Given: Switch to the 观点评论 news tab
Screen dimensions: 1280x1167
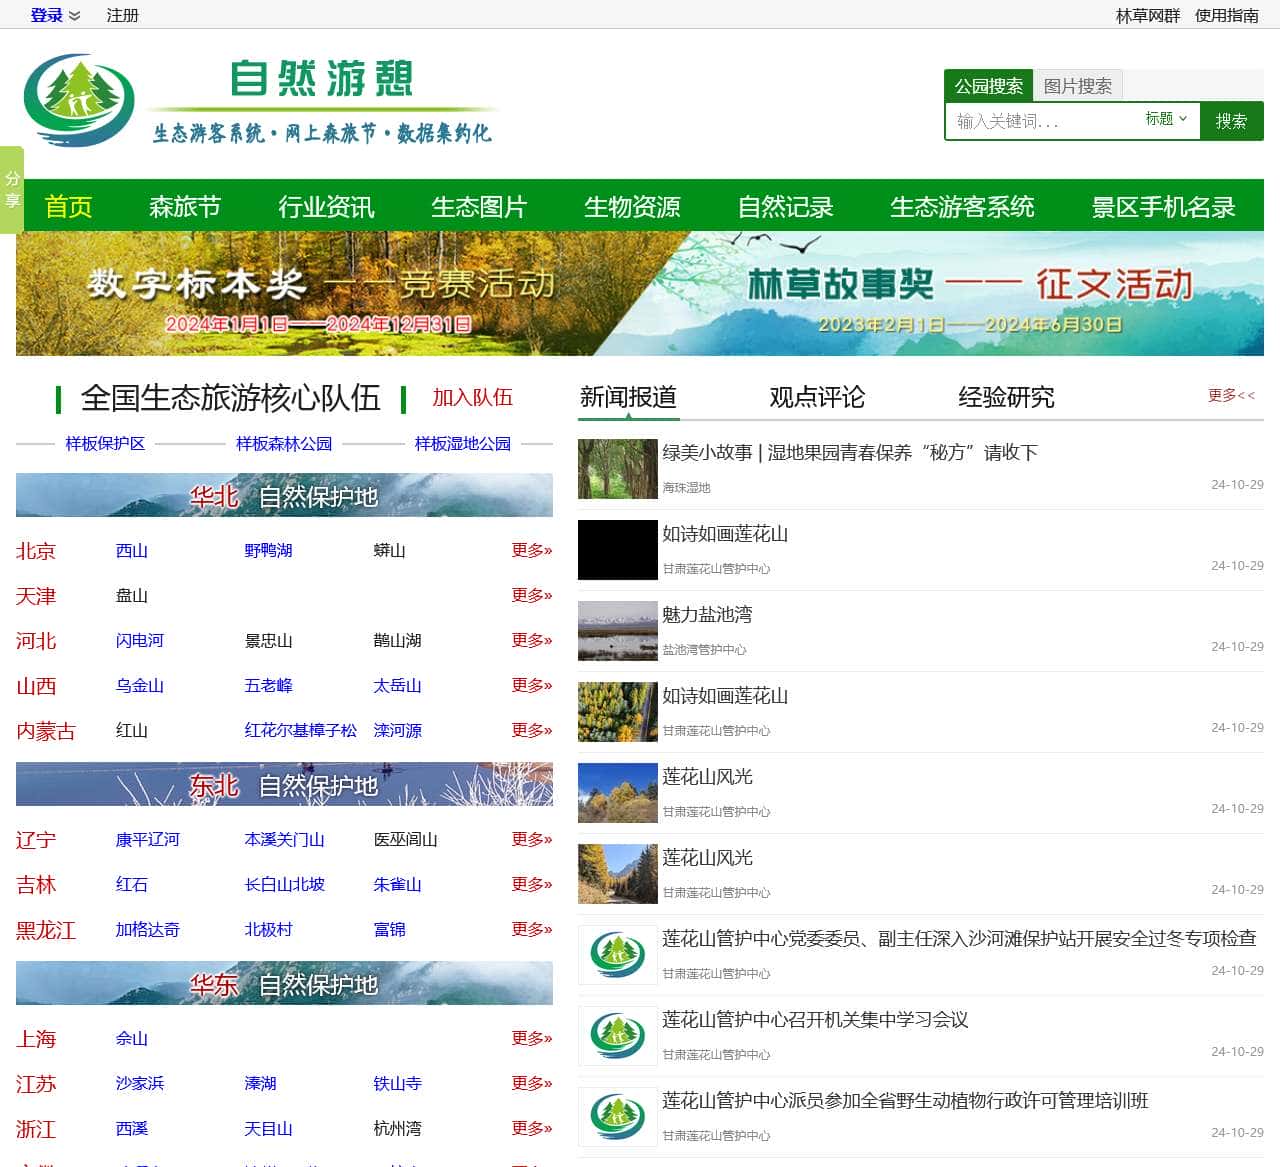Looking at the screenshot, I should point(817,397).
